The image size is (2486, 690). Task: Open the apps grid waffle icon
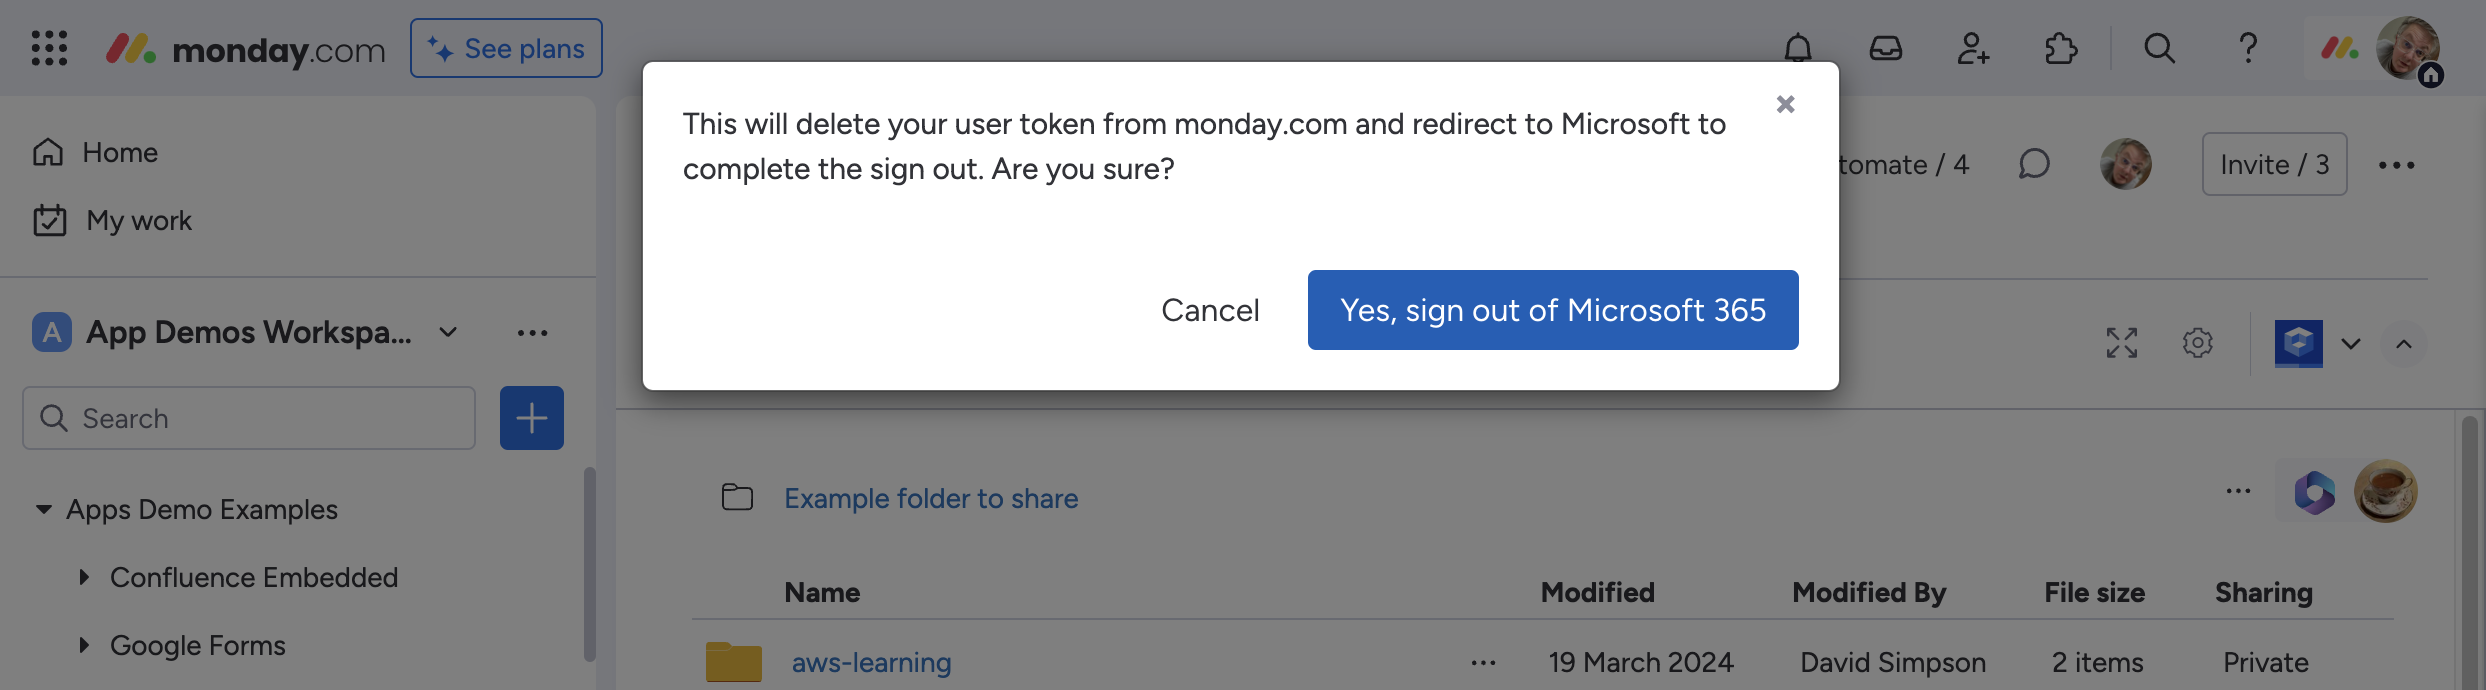click(48, 48)
